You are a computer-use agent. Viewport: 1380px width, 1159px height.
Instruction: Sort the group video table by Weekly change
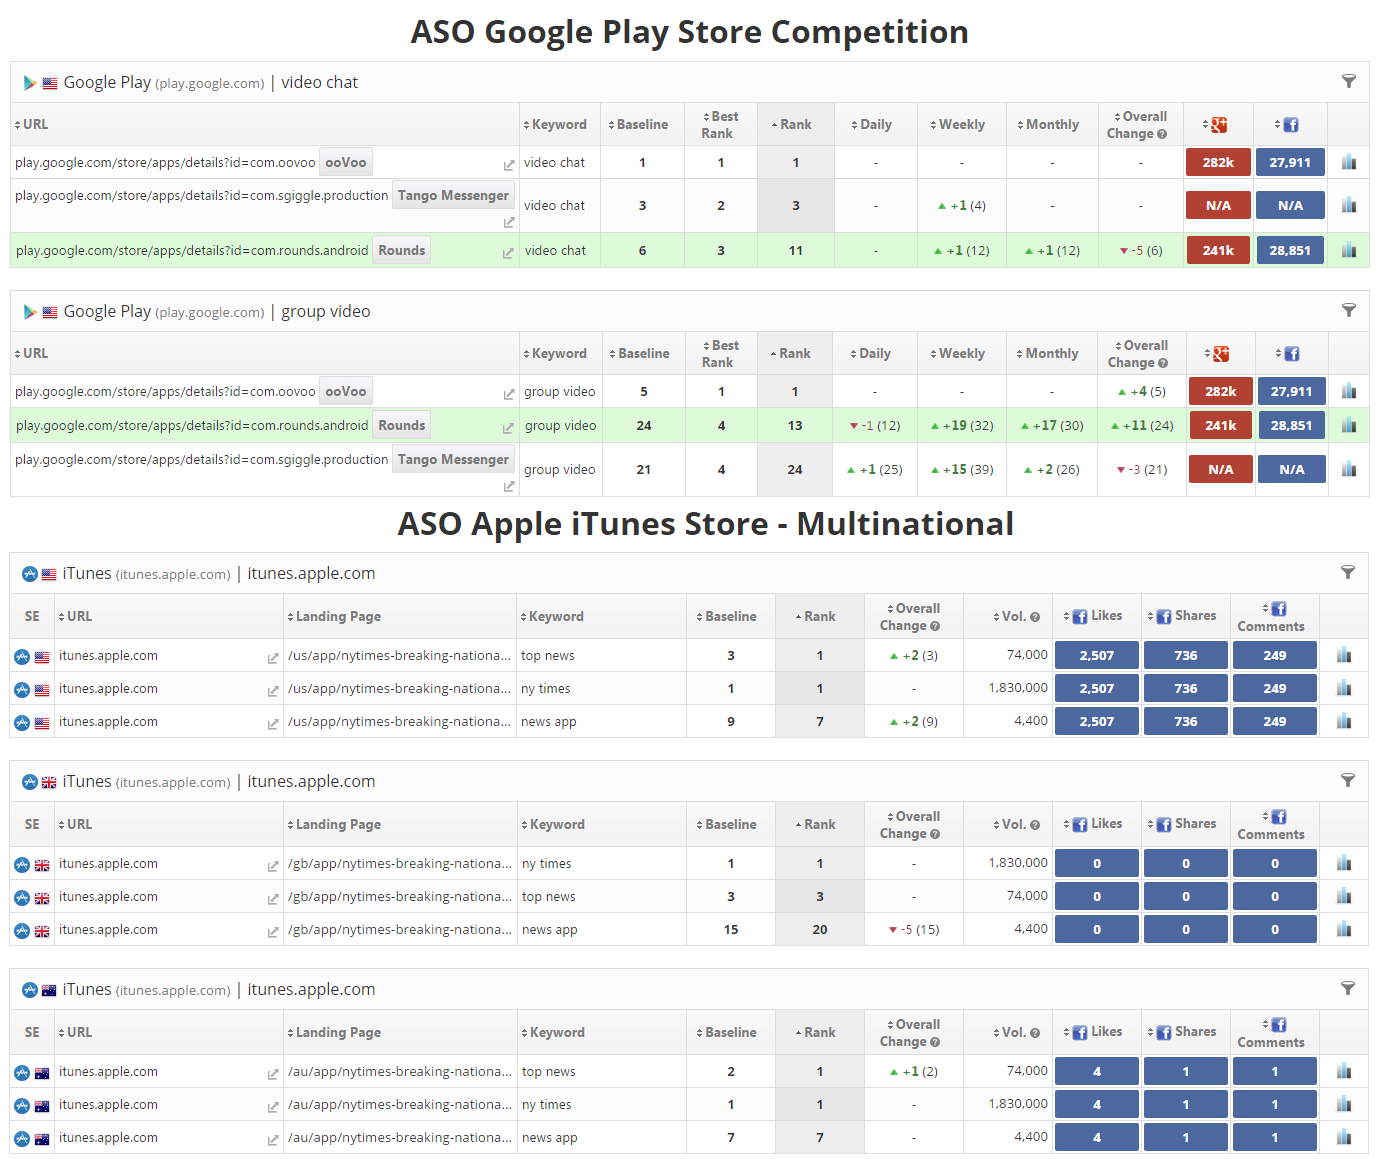coord(957,354)
